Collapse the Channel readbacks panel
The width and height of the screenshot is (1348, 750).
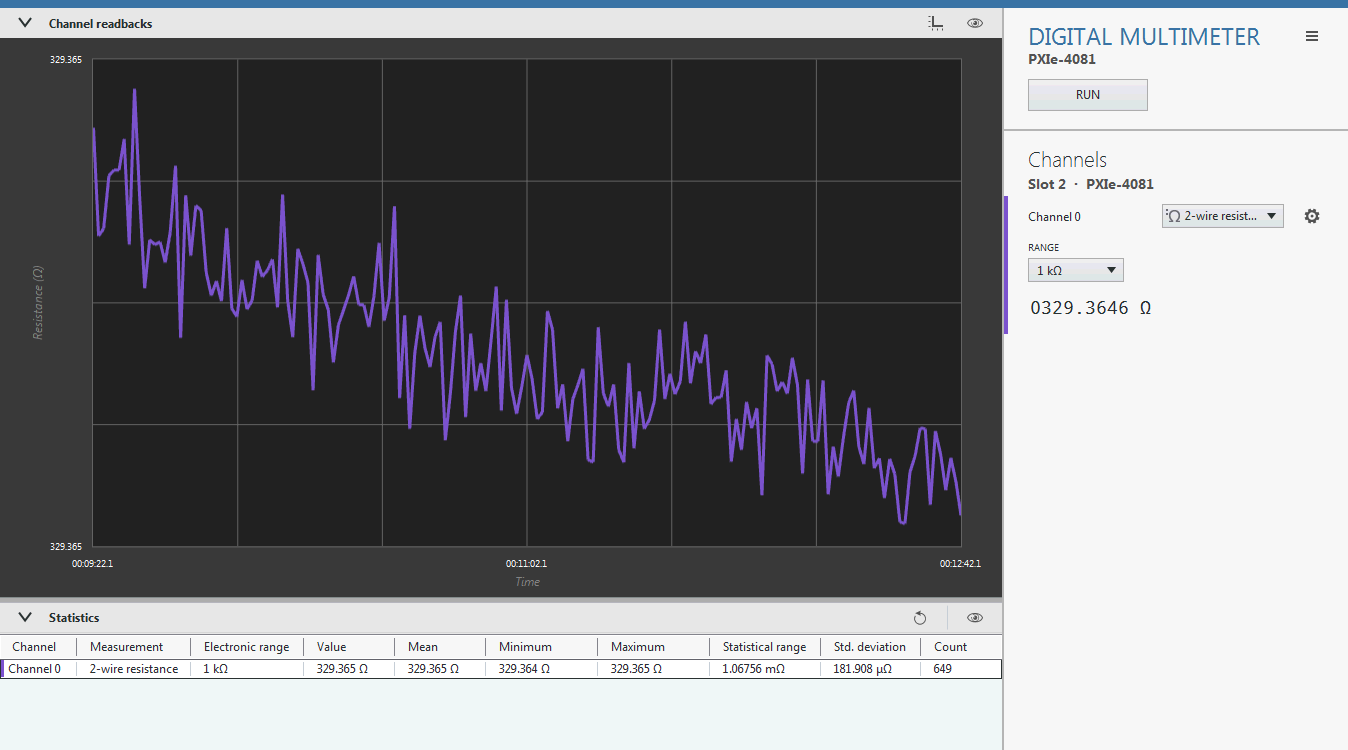(26, 23)
